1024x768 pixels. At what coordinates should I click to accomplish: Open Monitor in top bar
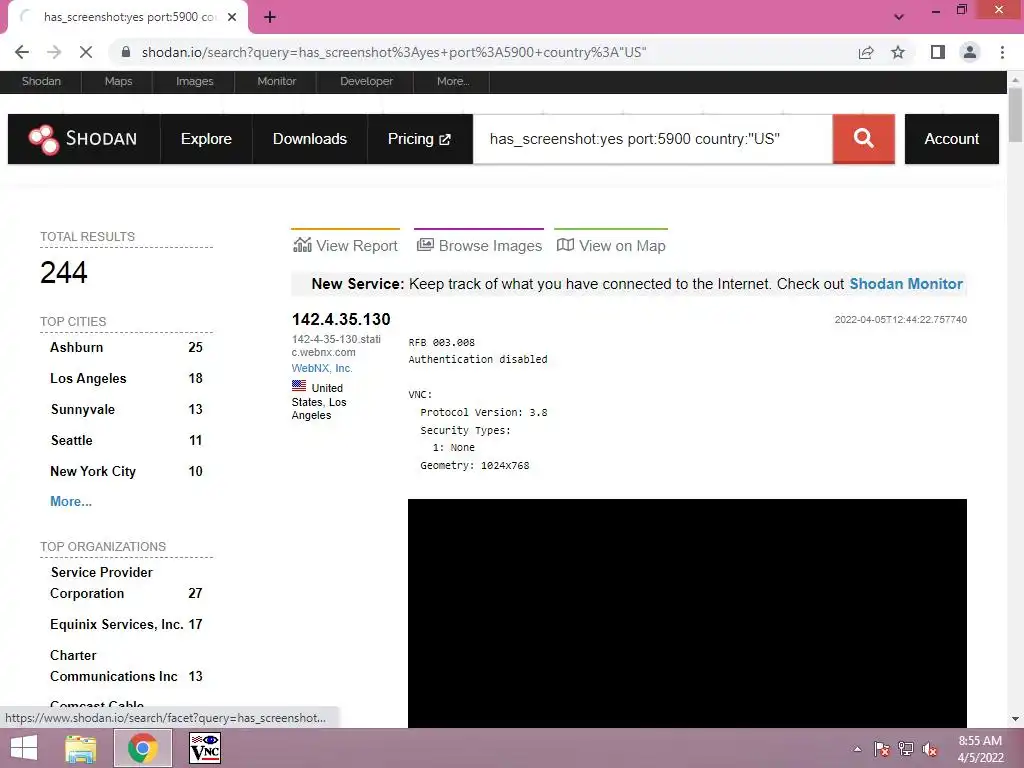click(276, 82)
